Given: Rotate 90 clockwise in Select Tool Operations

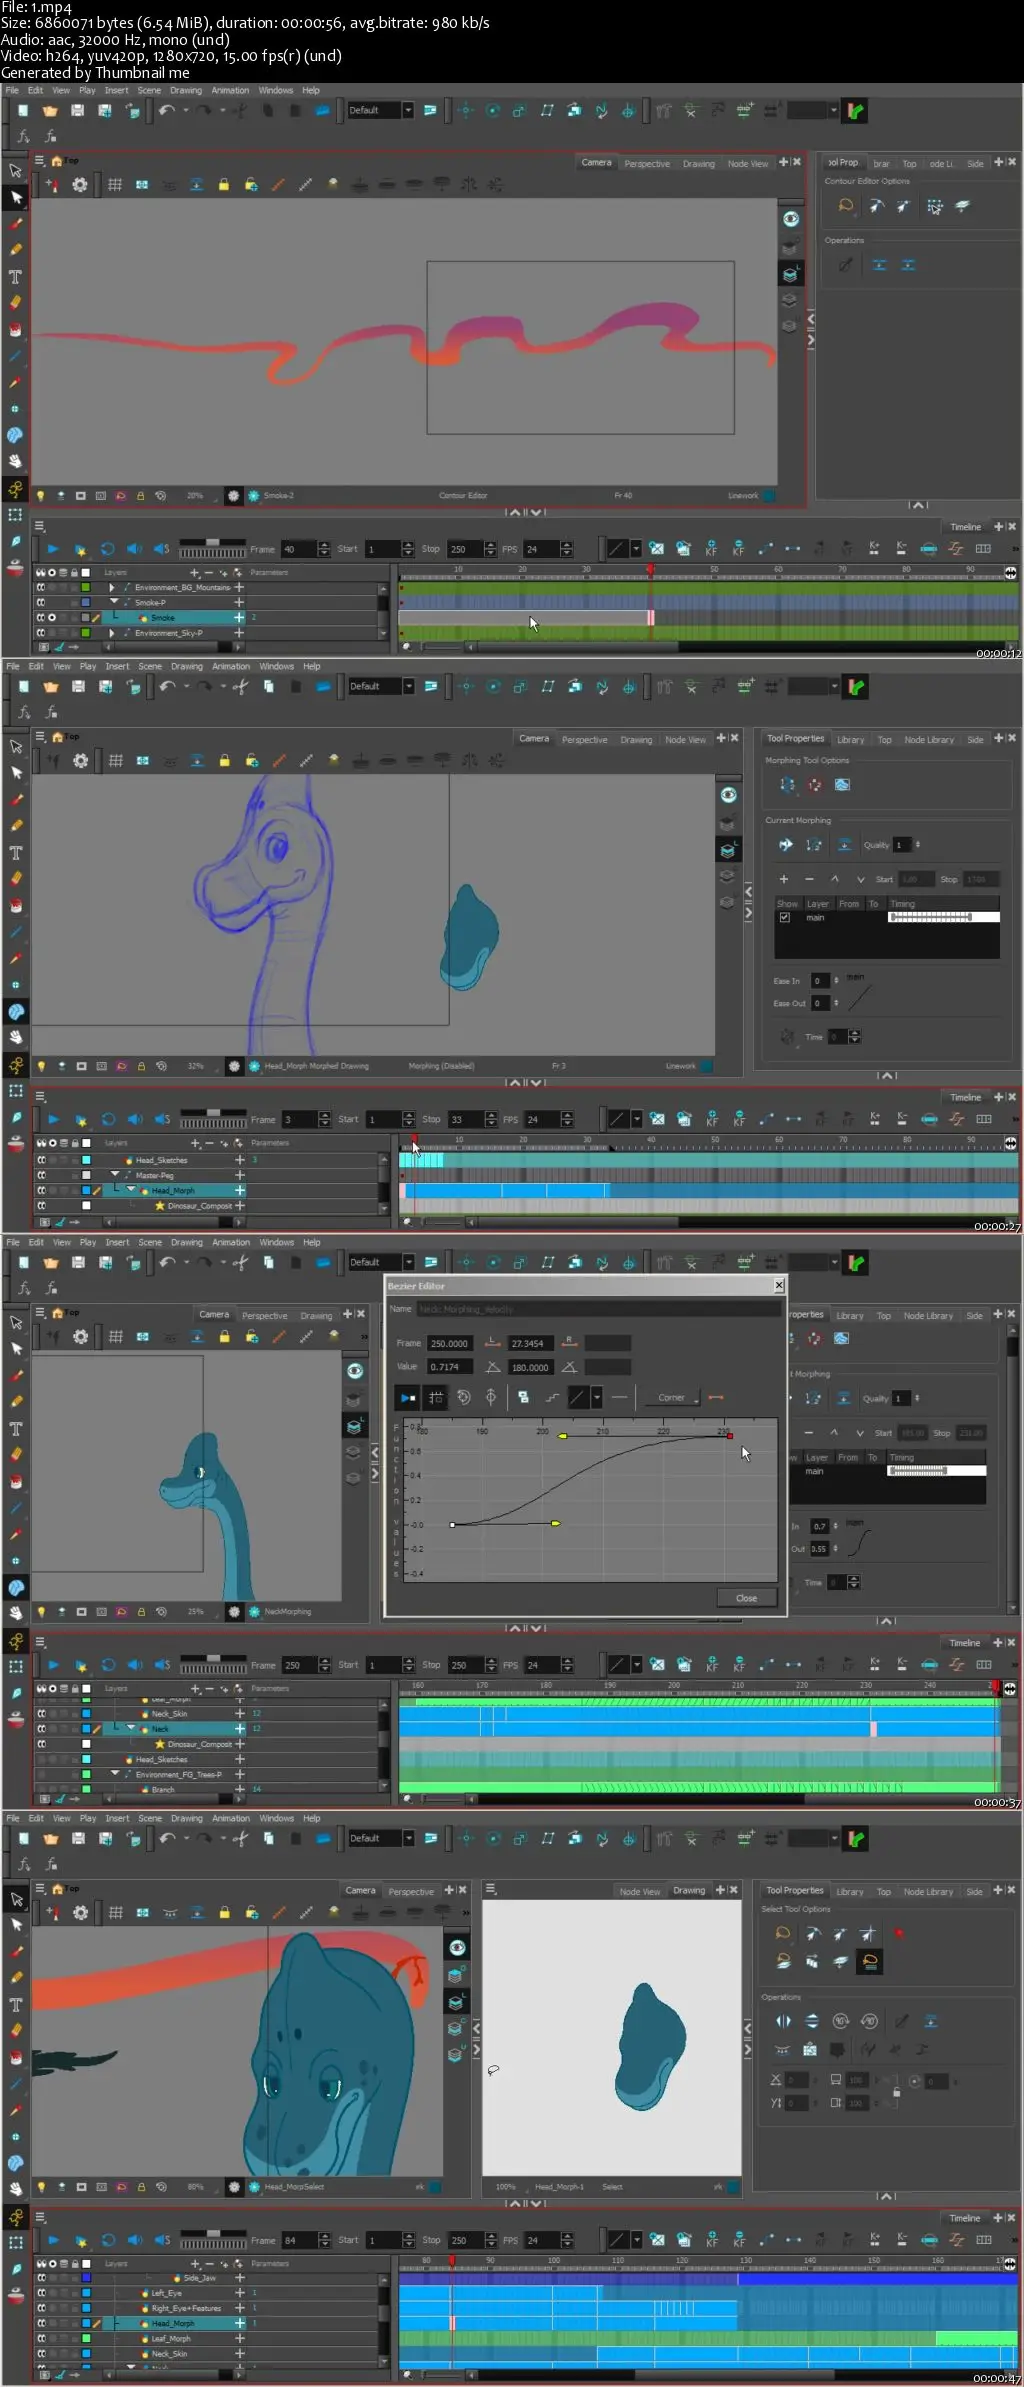Looking at the screenshot, I should tap(841, 2021).
